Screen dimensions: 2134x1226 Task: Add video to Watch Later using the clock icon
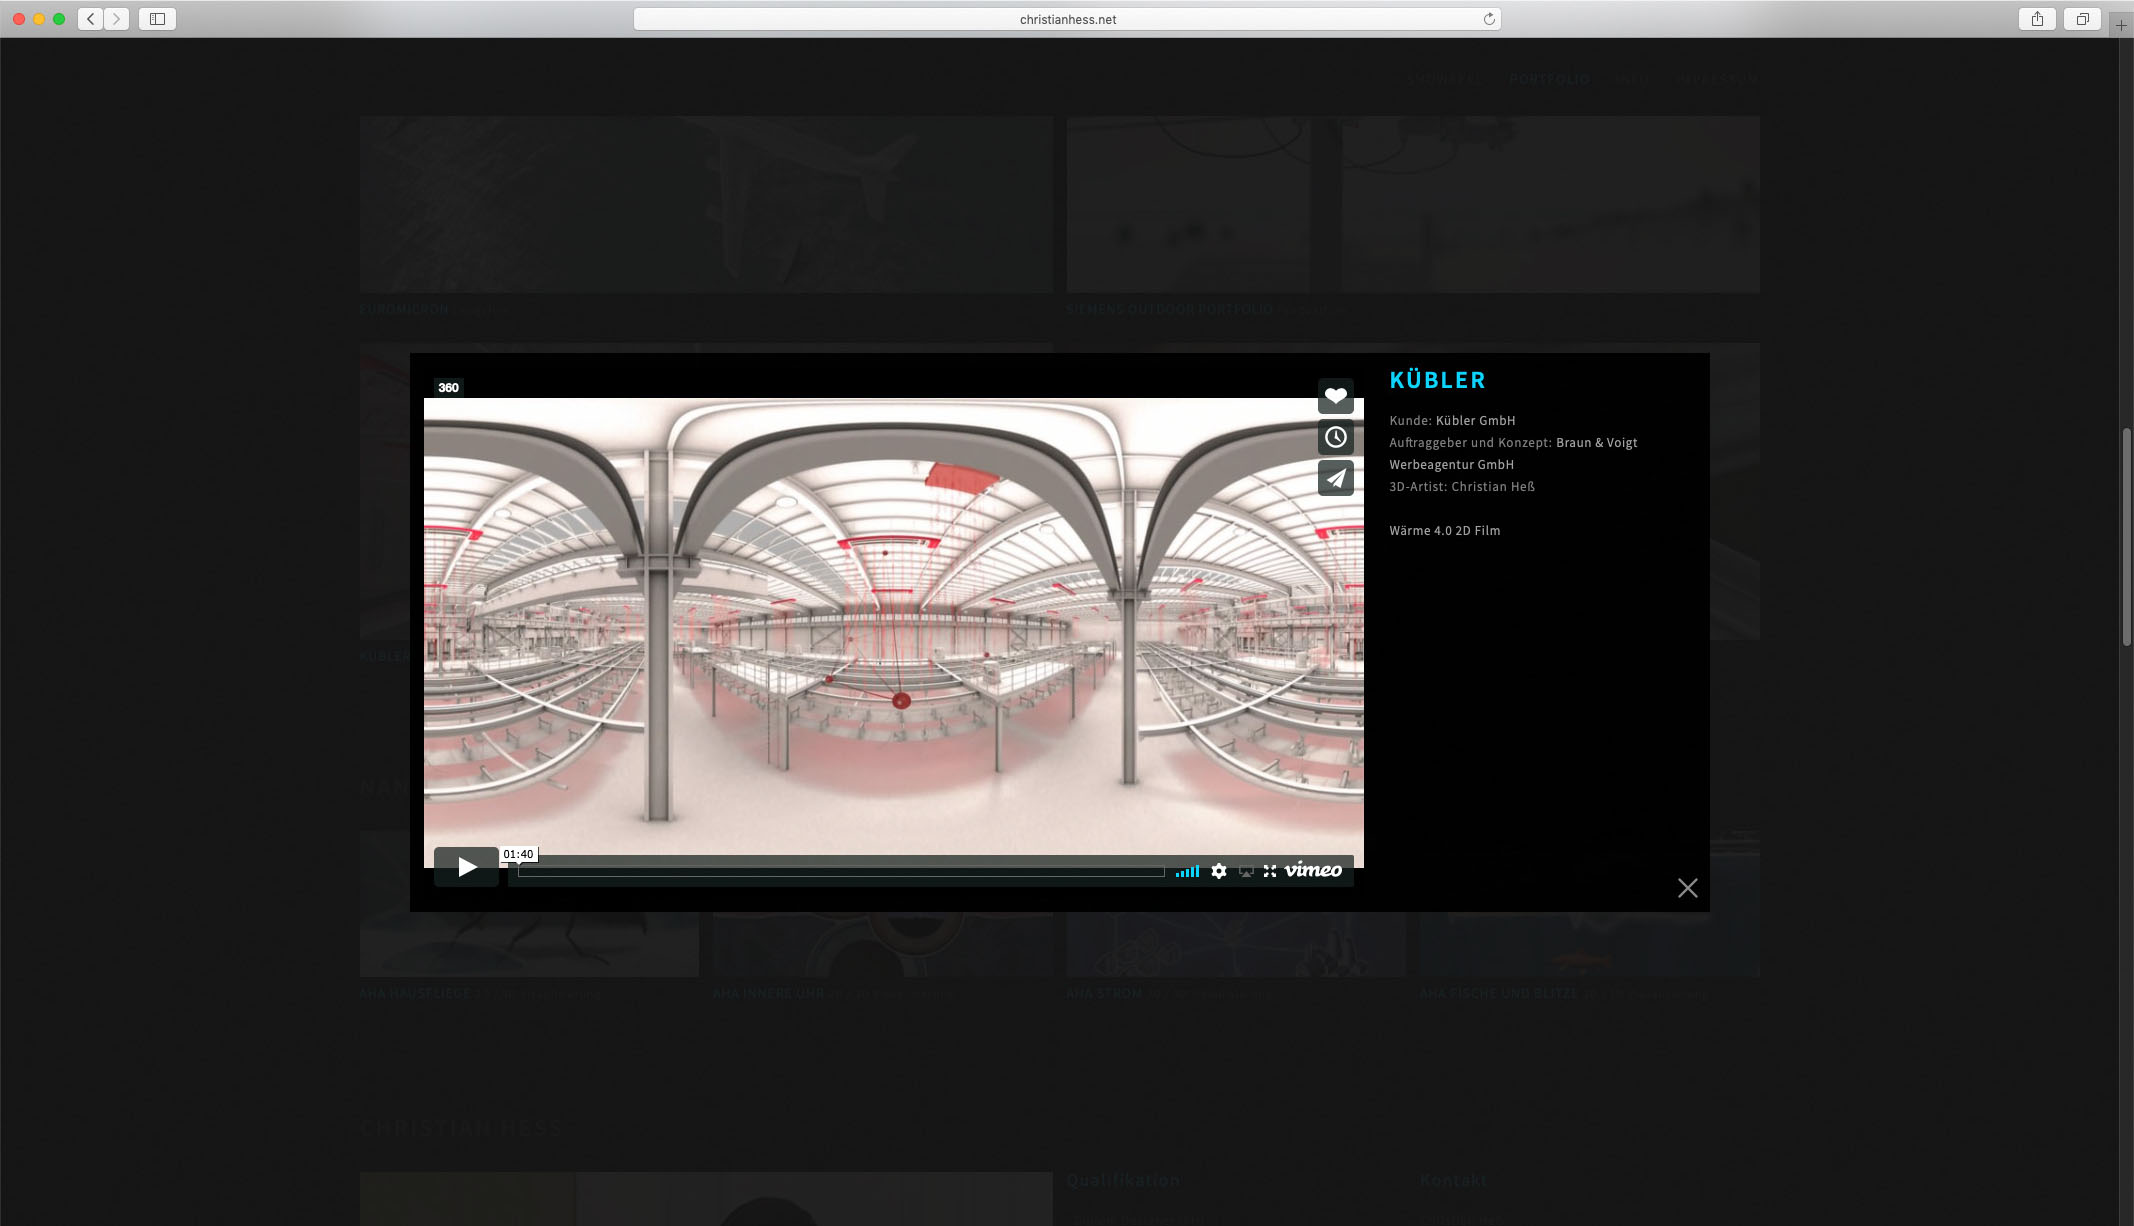click(1335, 437)
